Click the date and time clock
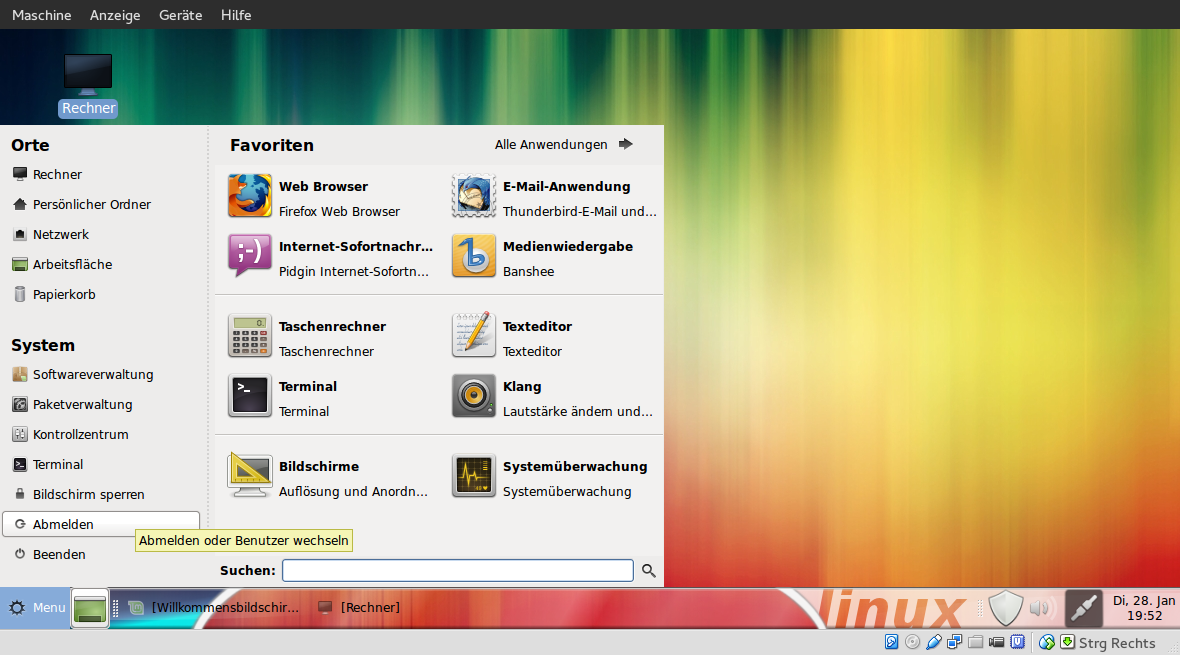The image size is (1180, 655). pos(1144,608)
